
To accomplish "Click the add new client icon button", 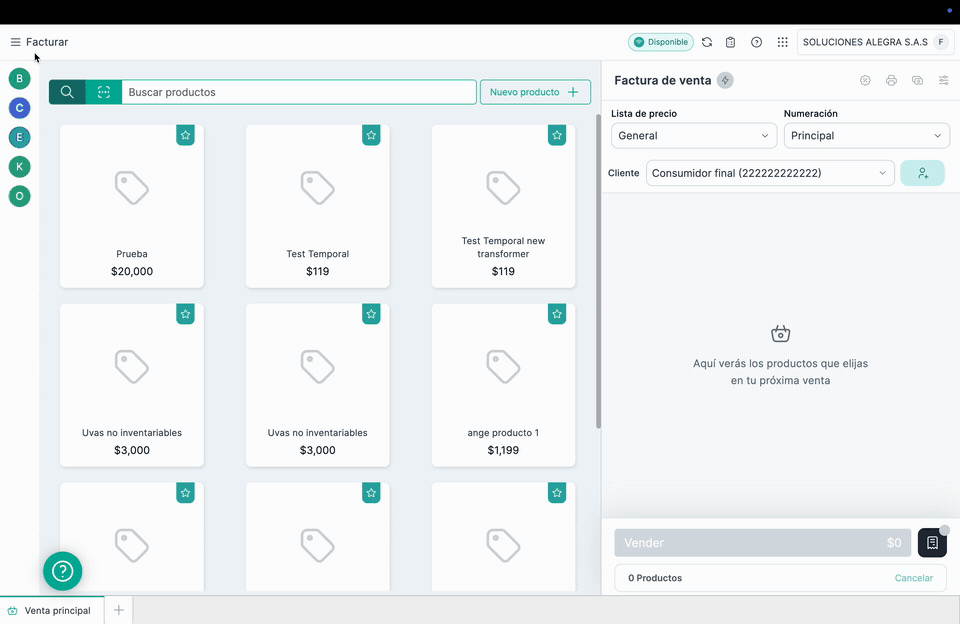I will pos(922,173).
